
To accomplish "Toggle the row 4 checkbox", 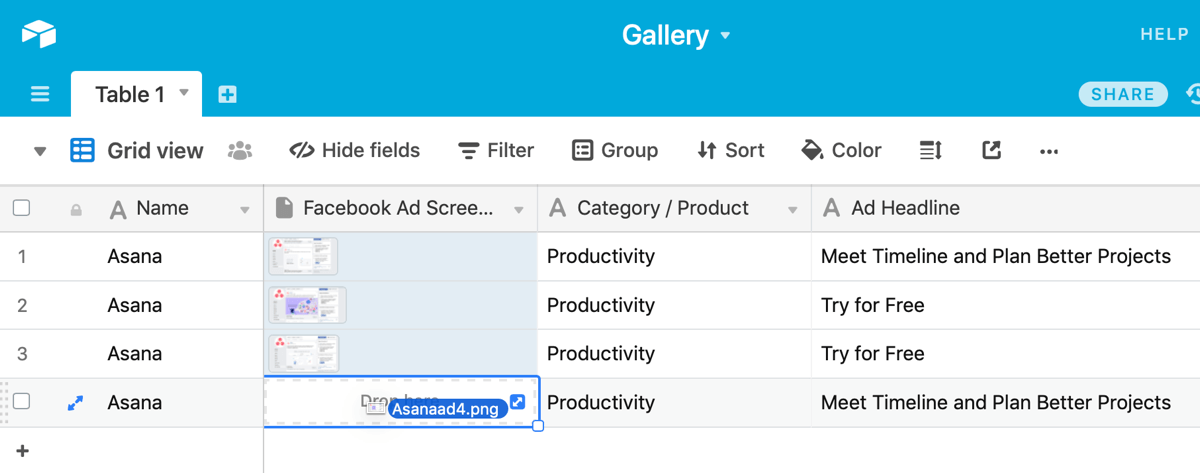I will (x=21, y=401).
